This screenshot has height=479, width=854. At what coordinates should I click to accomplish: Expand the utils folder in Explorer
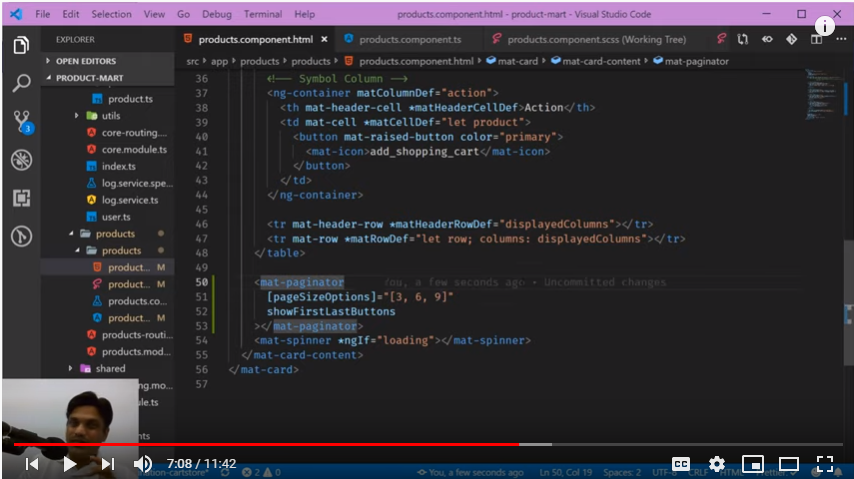click(x=110, y=116)
